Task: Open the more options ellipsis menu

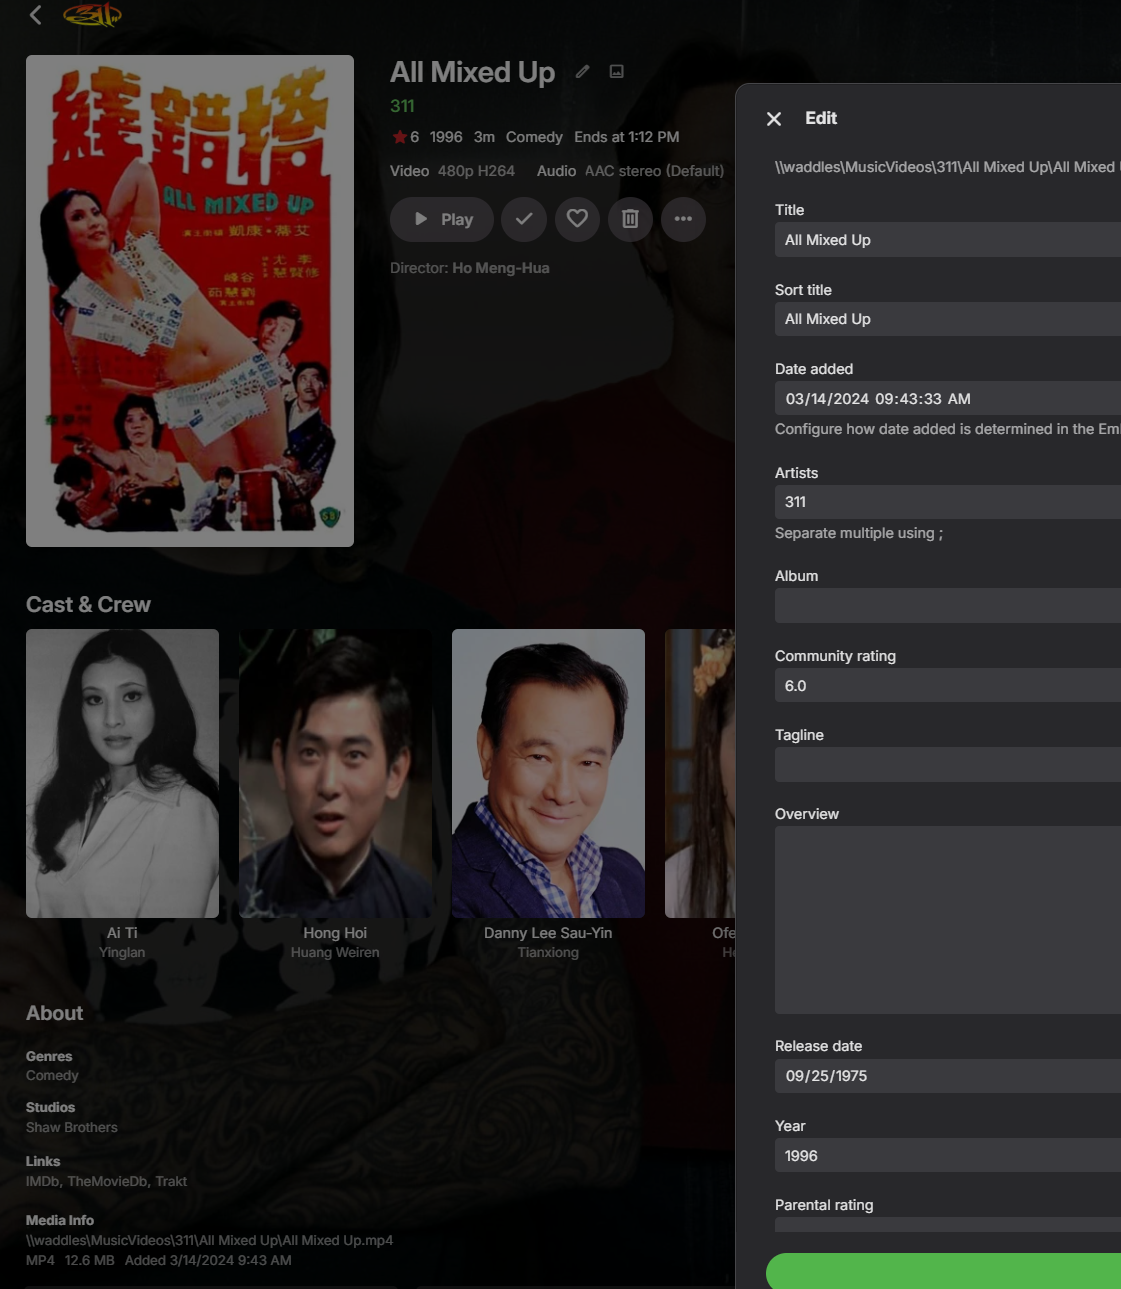Action: point(683,219)
